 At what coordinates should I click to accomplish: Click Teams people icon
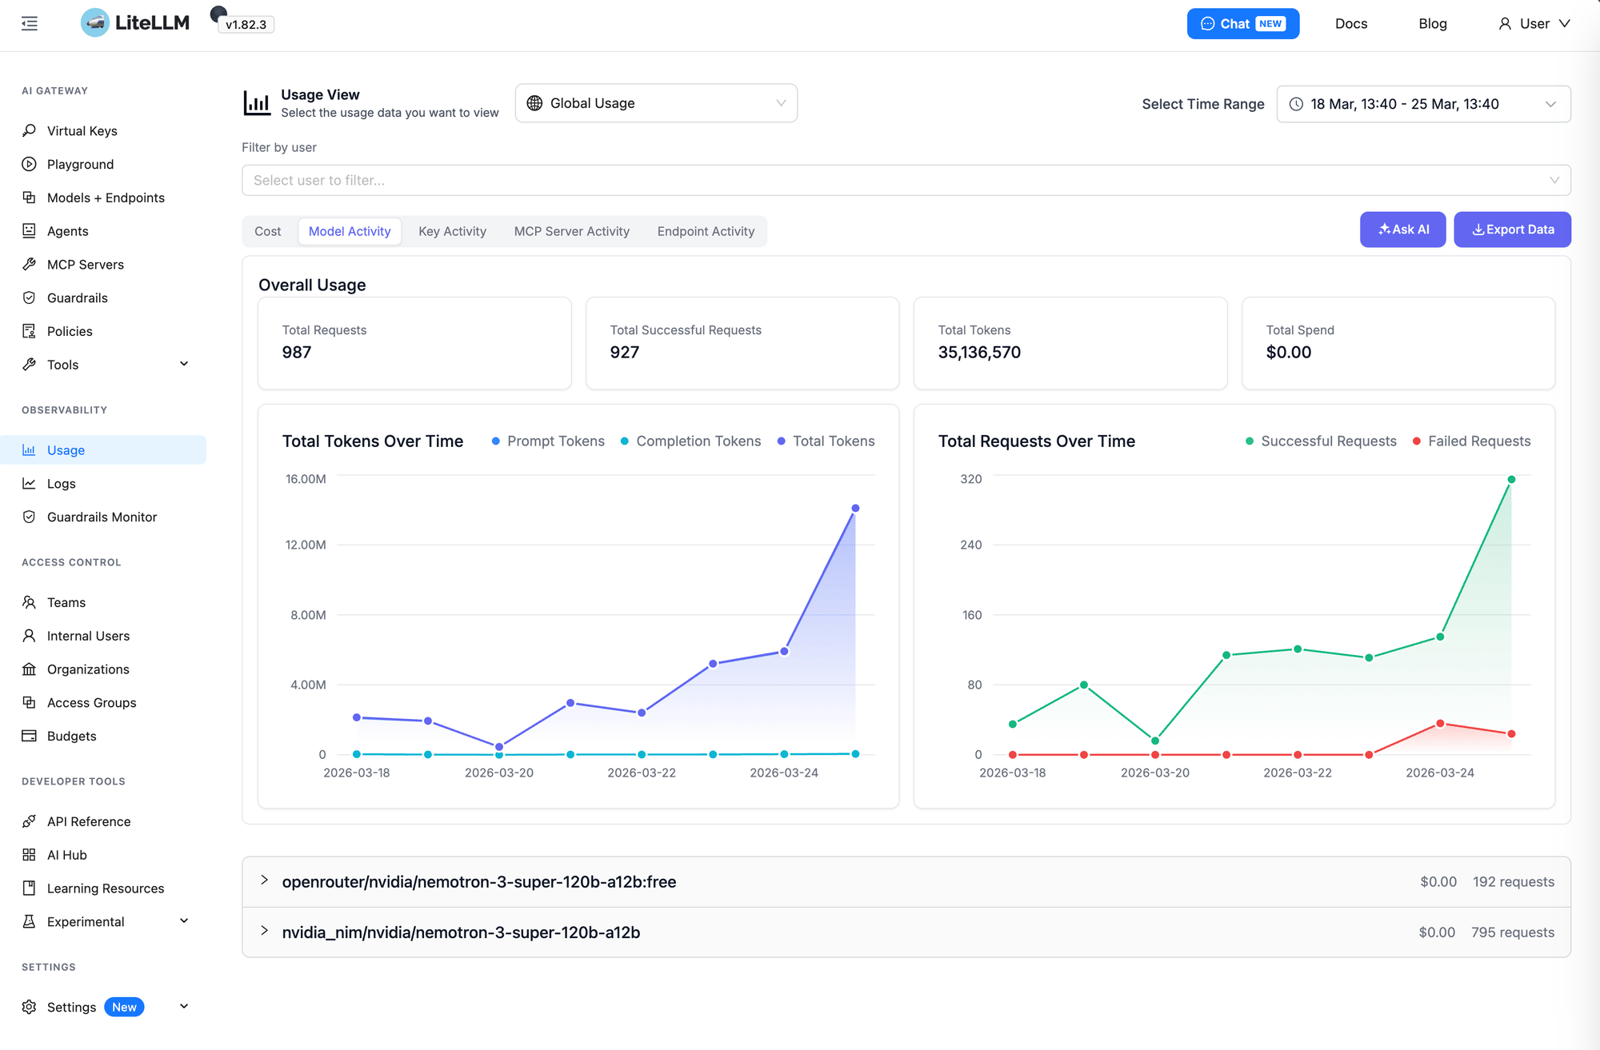(x=29, y=602)
